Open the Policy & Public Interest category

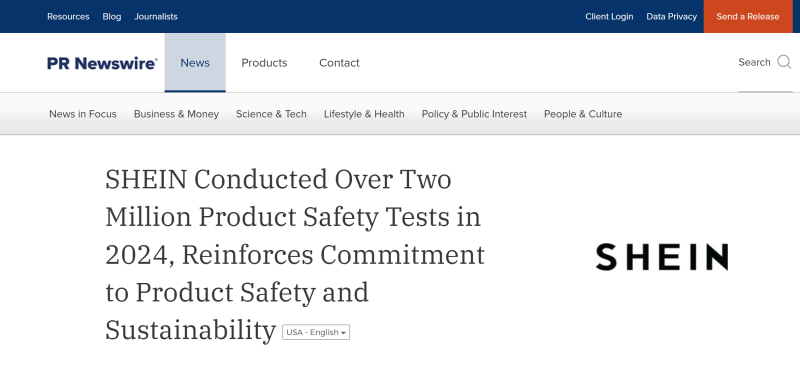click(474, 114)
